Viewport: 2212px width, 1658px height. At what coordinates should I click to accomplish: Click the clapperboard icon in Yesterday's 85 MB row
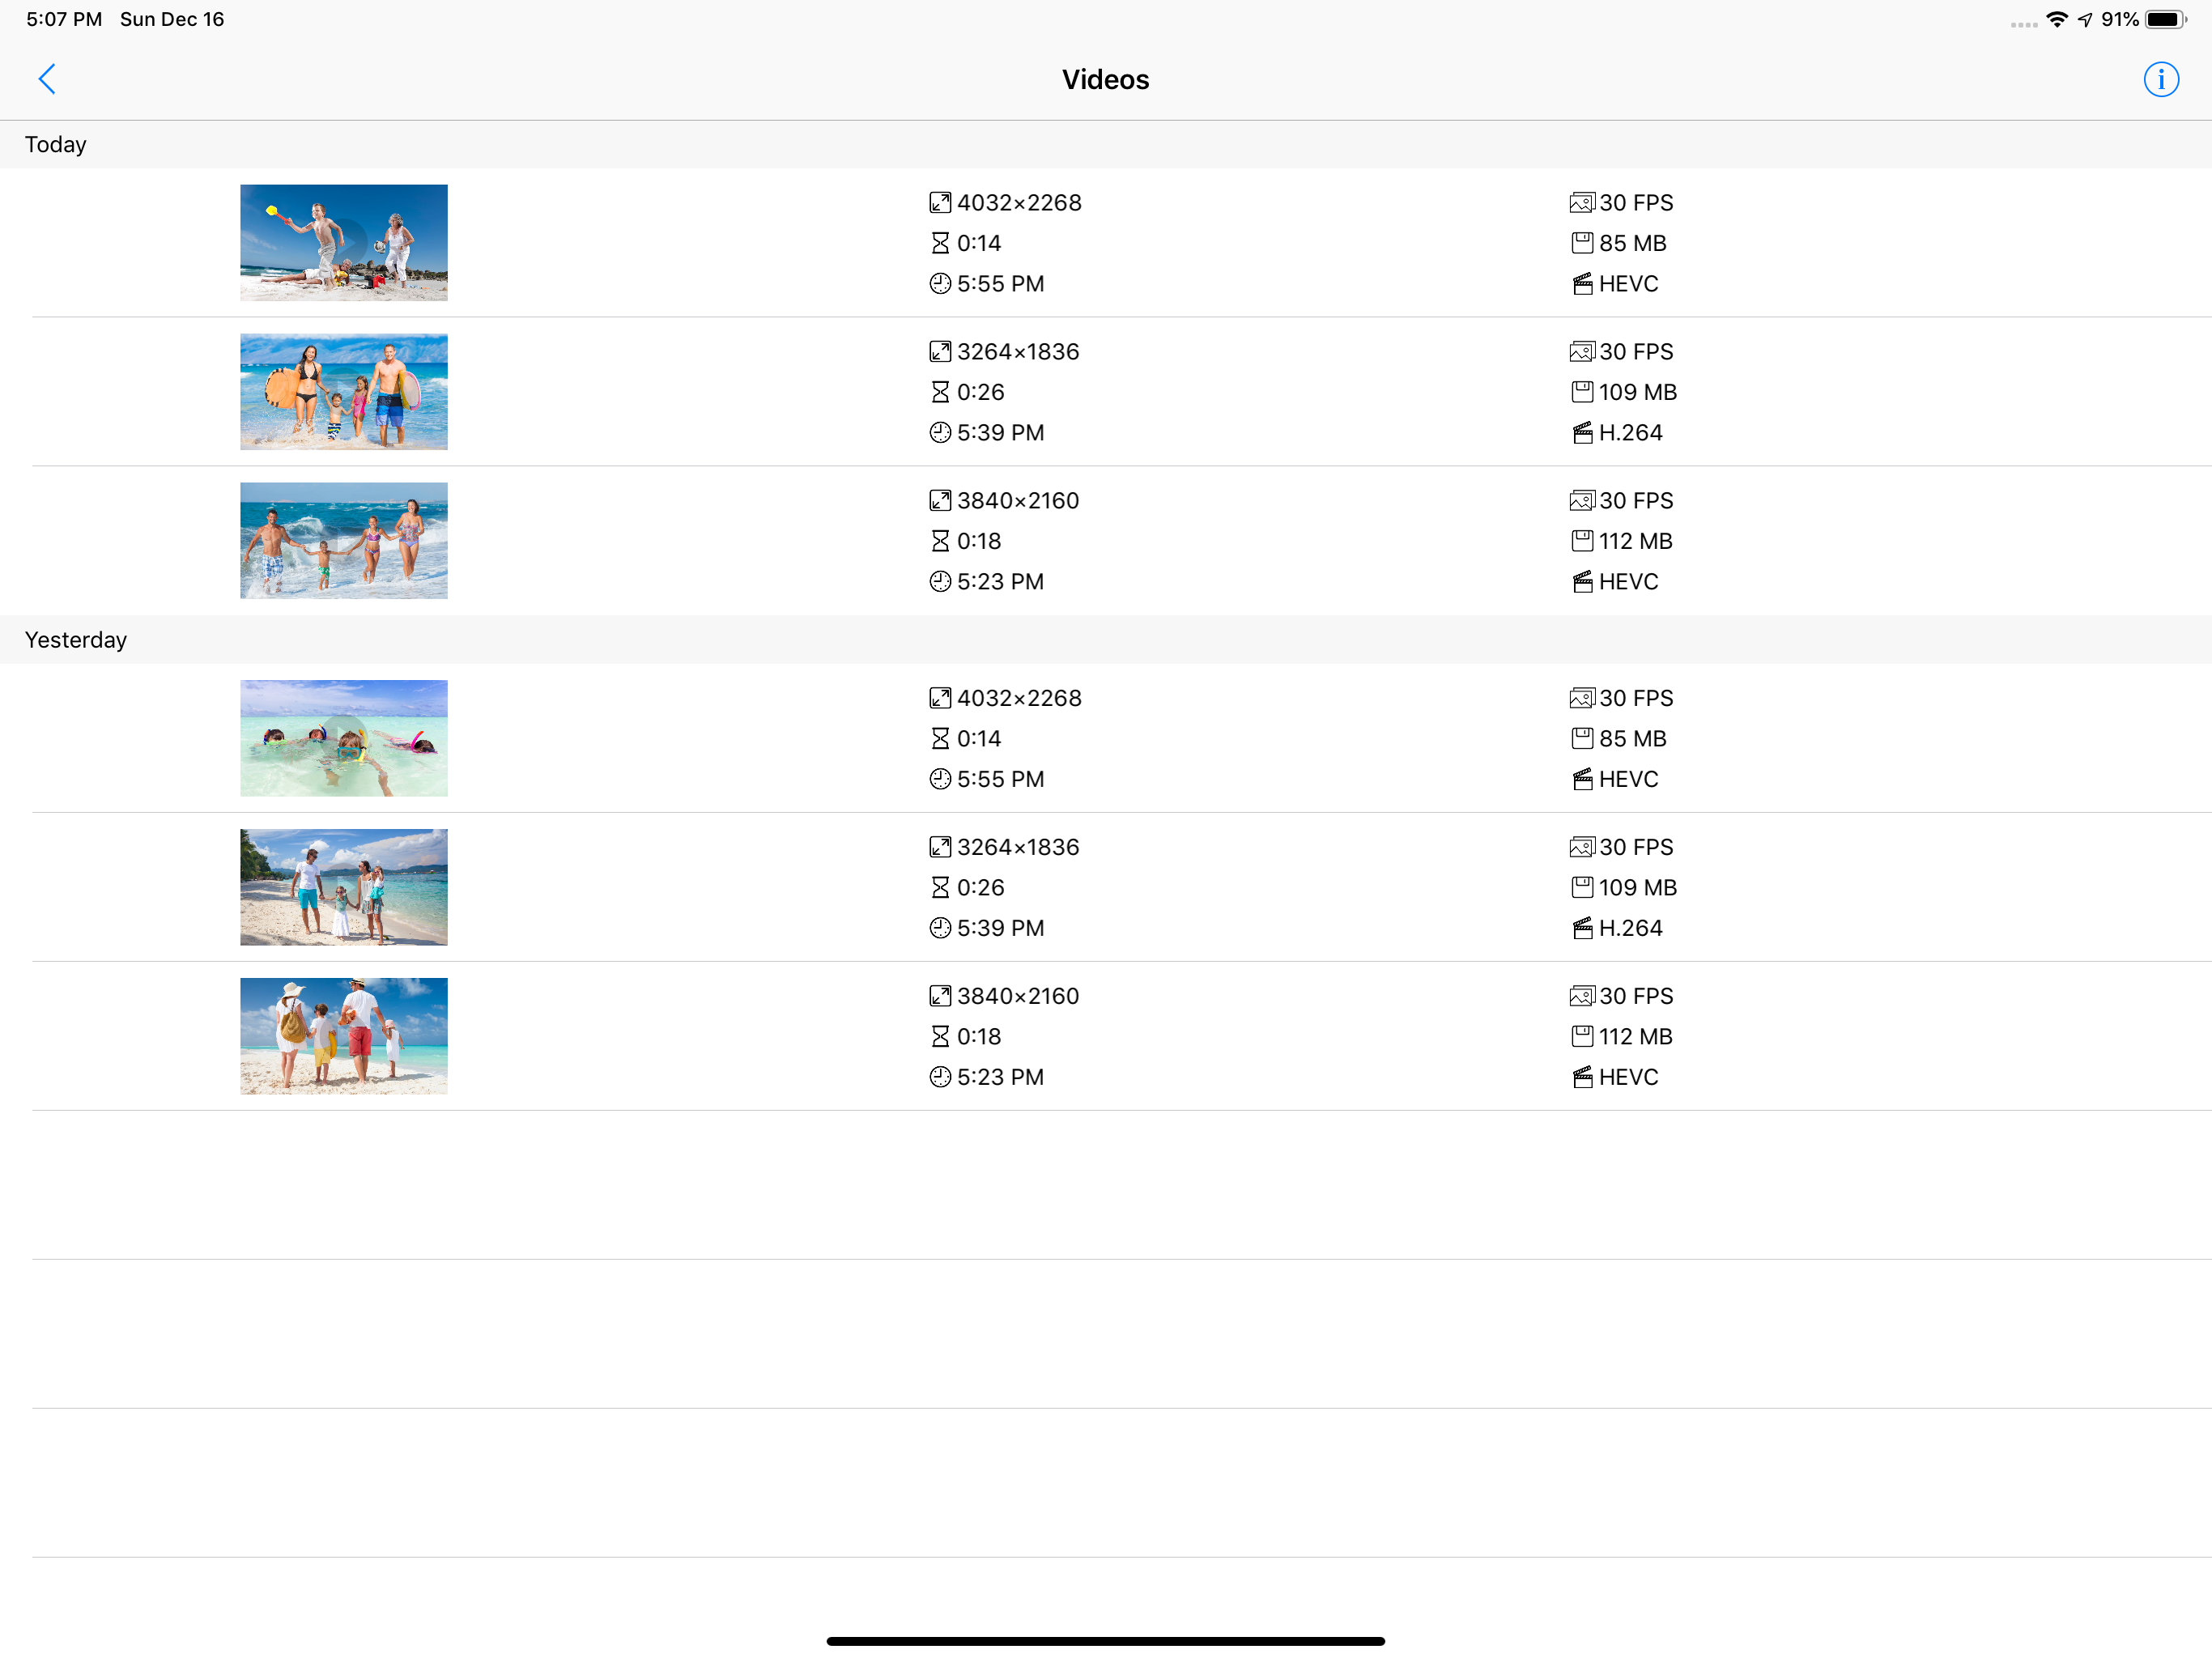1581,778
